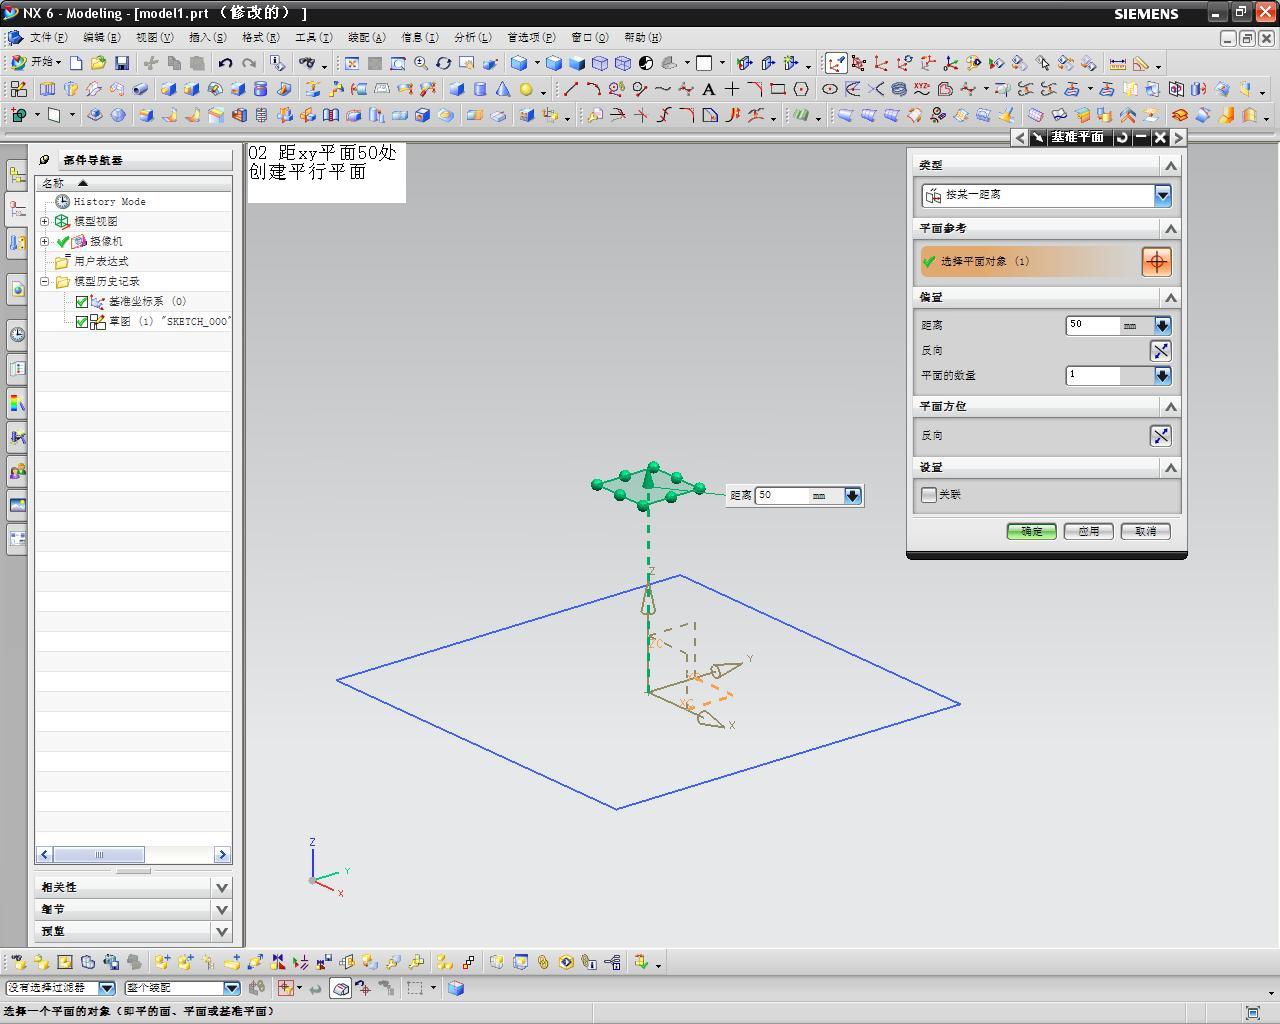
Task: Click the Name (名称) column header
Action: click(134, 183)
